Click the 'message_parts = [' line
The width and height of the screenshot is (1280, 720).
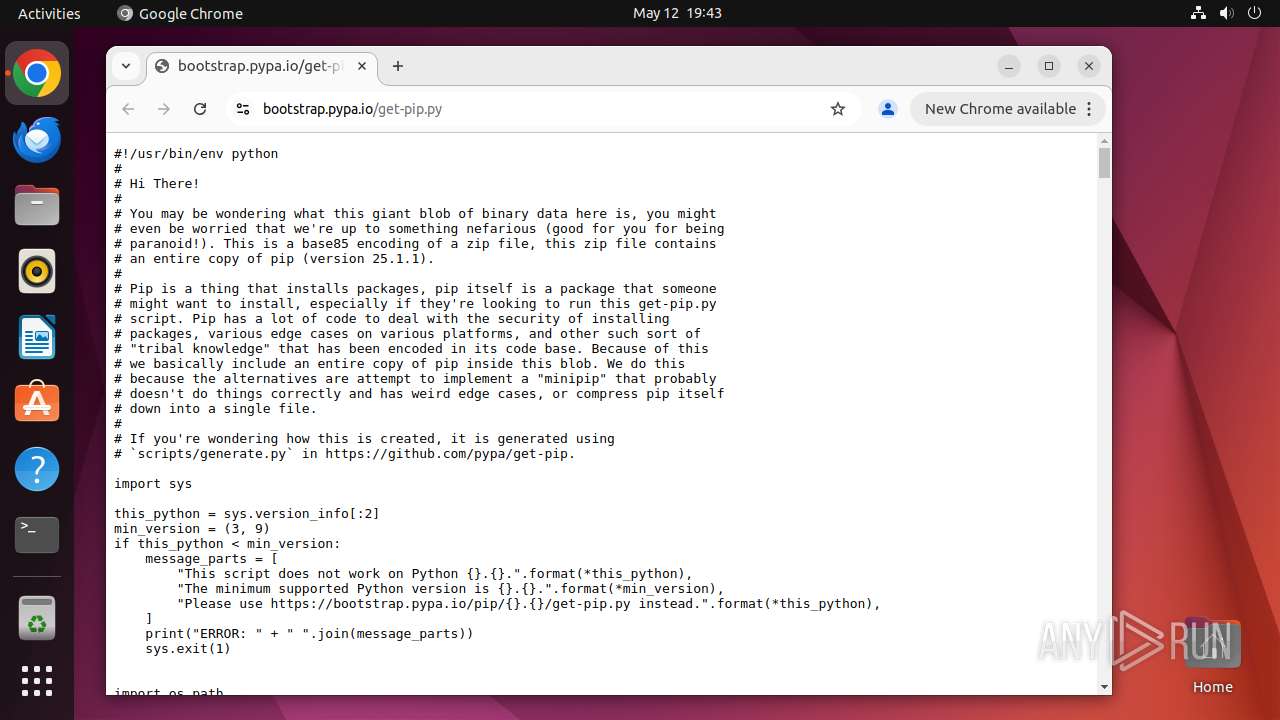tap(212, 559)
